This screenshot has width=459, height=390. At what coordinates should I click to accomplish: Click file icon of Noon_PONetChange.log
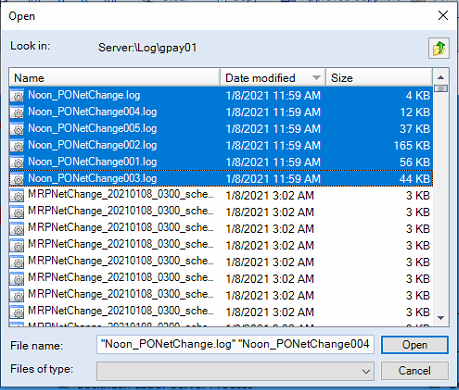pyautogui.click(x=17, y=95)
